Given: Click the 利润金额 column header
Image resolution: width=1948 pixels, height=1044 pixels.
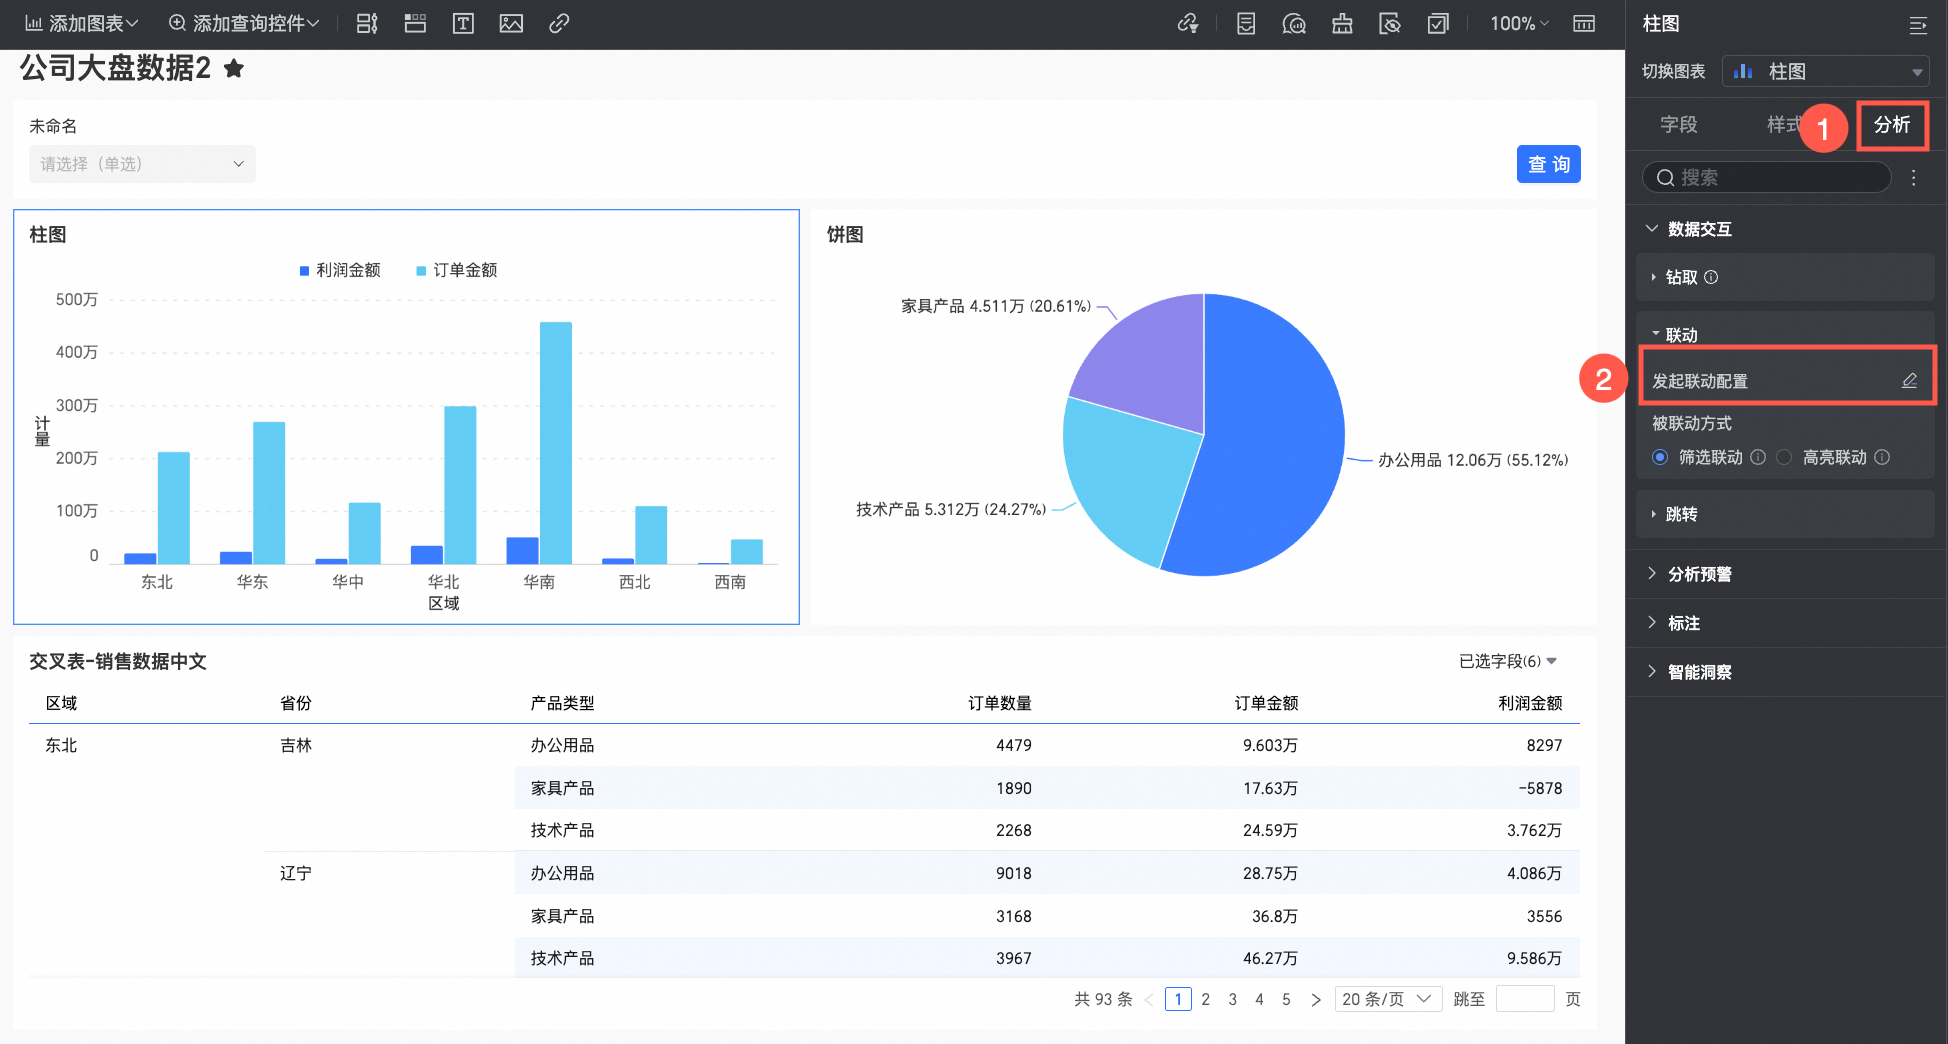Looking at the screenshot, I should (x=1530, y=703).
